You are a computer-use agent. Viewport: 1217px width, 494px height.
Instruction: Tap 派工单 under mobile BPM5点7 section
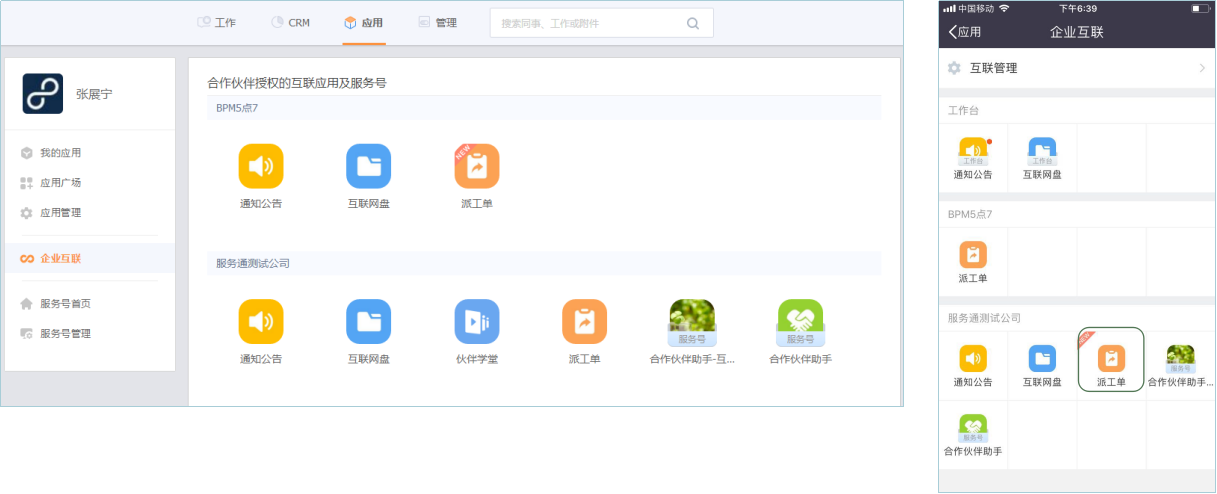click(x=973, y=257)
